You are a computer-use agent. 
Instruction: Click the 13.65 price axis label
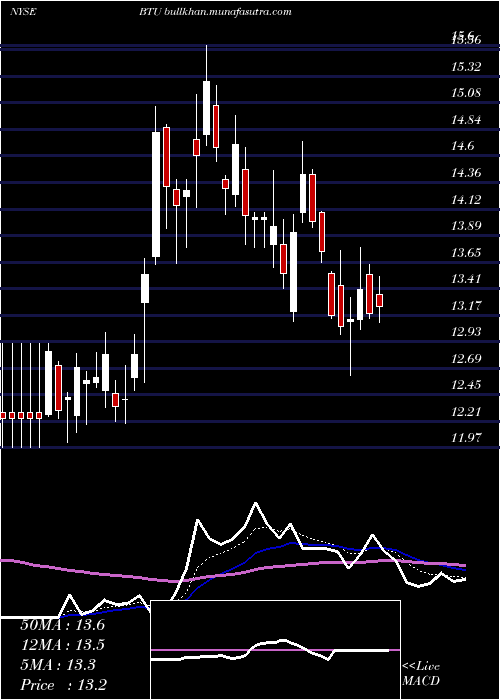pos(467,253)
